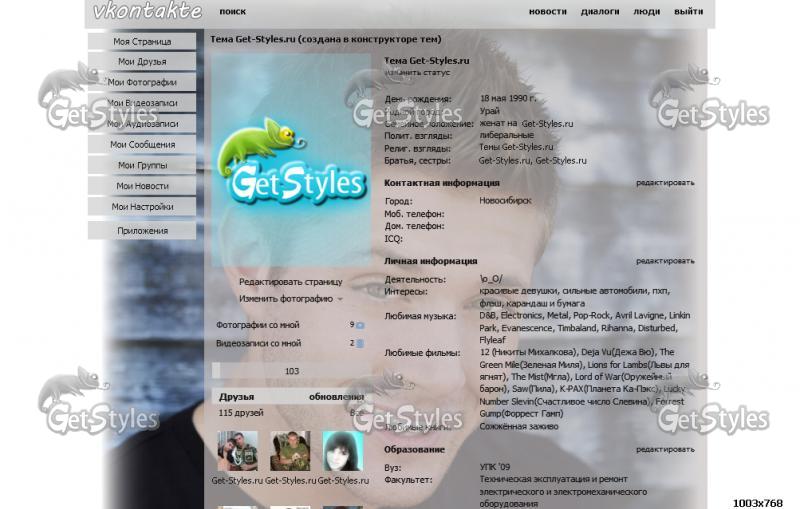This screenshot has width=800, height=509.
Task: Click Get-Styles.ru name under first friend
Action: 237,480
